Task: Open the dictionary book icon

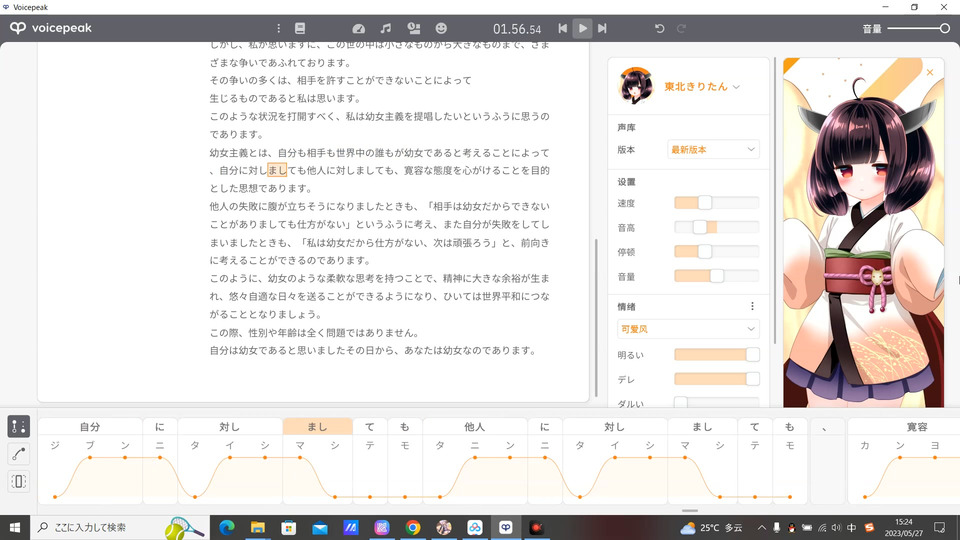Action: (300, 28)
